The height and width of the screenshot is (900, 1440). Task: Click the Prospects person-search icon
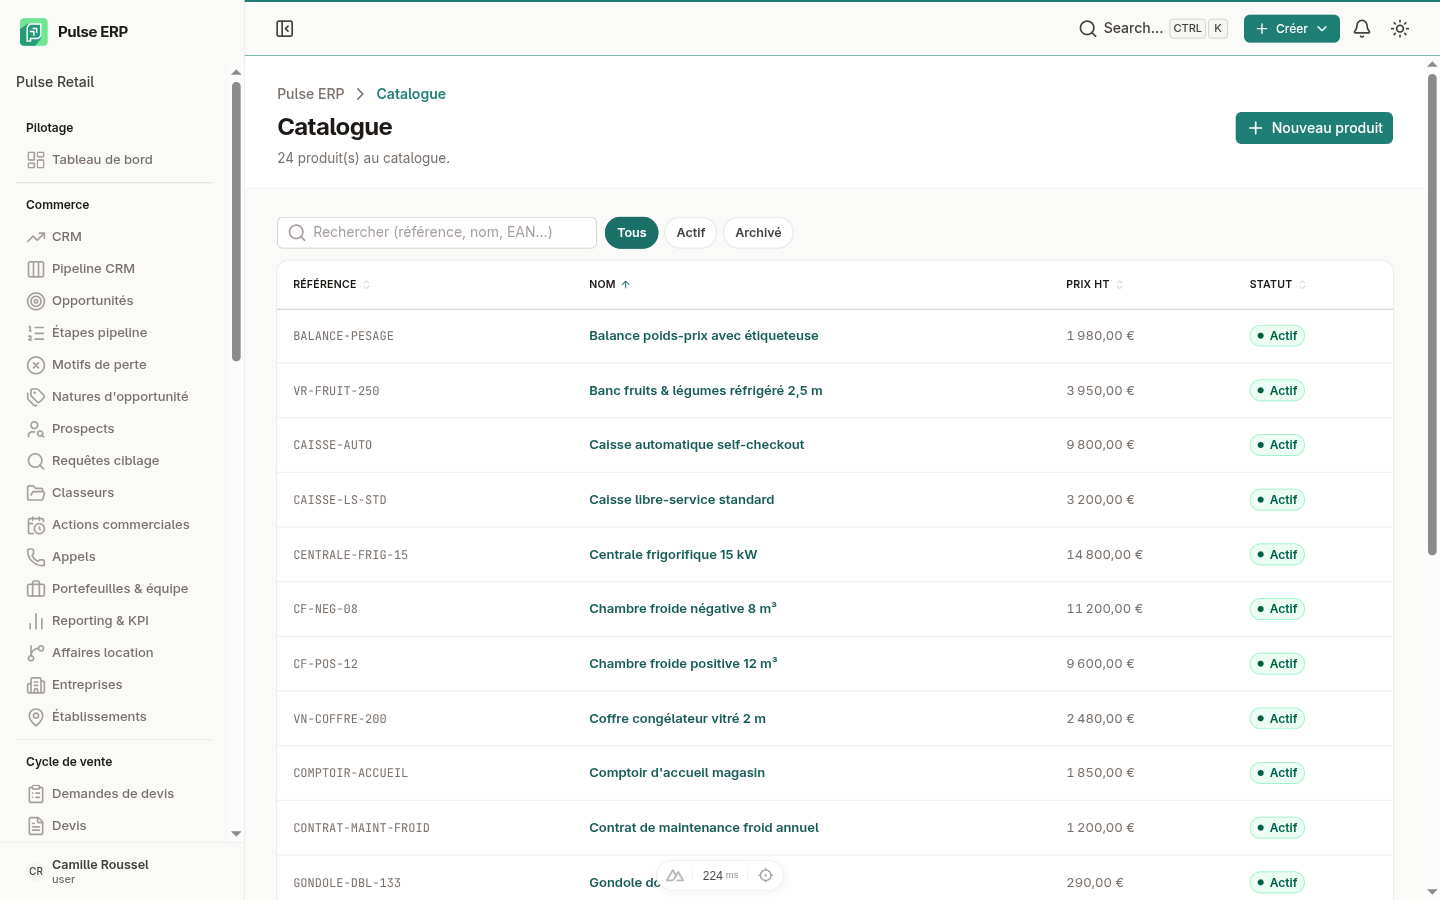point(36,429)
